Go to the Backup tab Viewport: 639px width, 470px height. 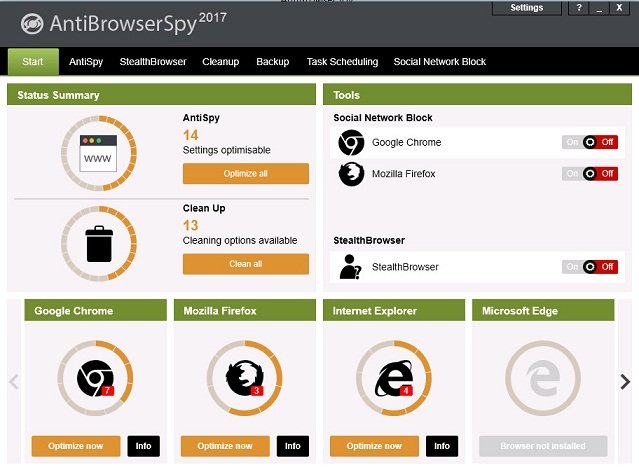click(x=273, y=62)
